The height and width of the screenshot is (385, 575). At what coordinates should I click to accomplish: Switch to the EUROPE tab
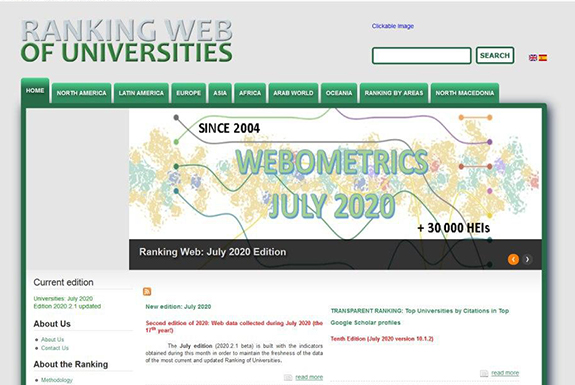coord(188,93)
